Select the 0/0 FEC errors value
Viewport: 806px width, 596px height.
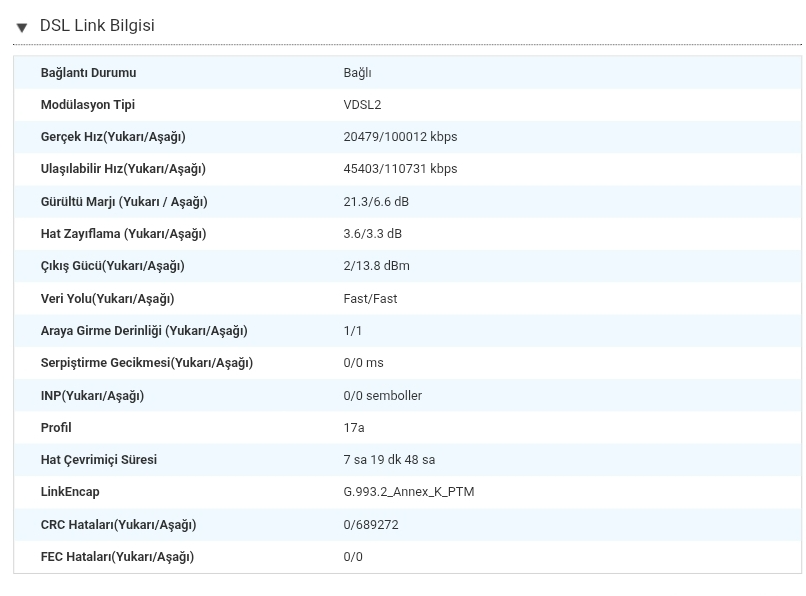[353, 557]
